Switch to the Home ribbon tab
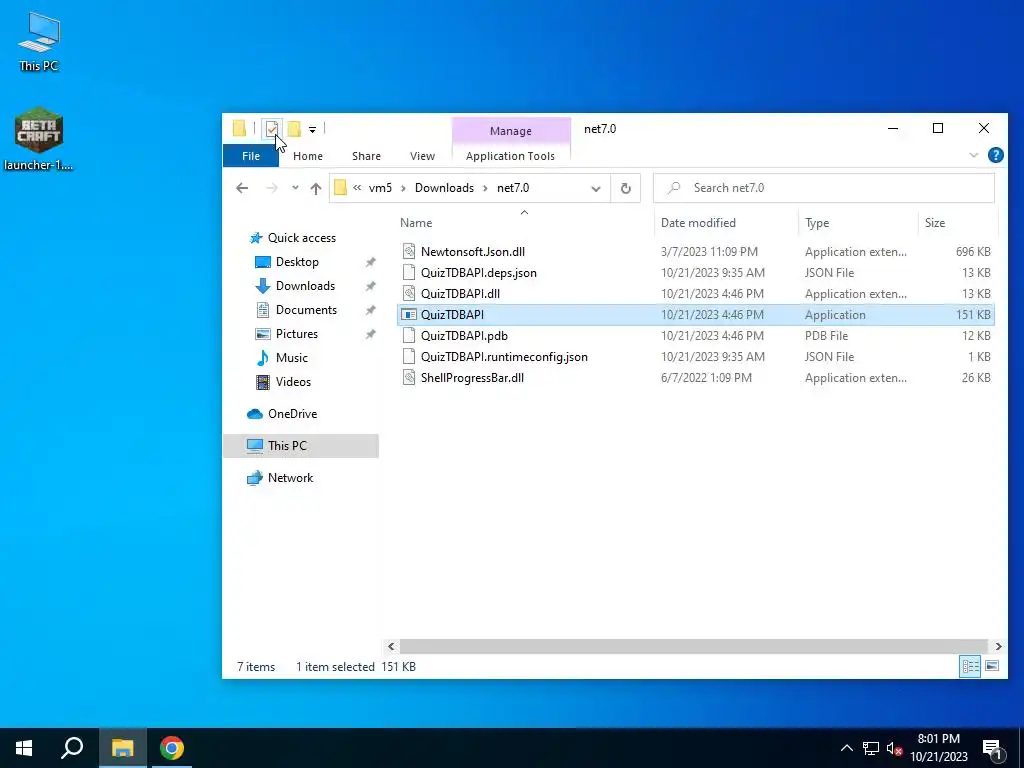Image resolution: width=1024 pixels, height=768 pixels. point(308,156)
